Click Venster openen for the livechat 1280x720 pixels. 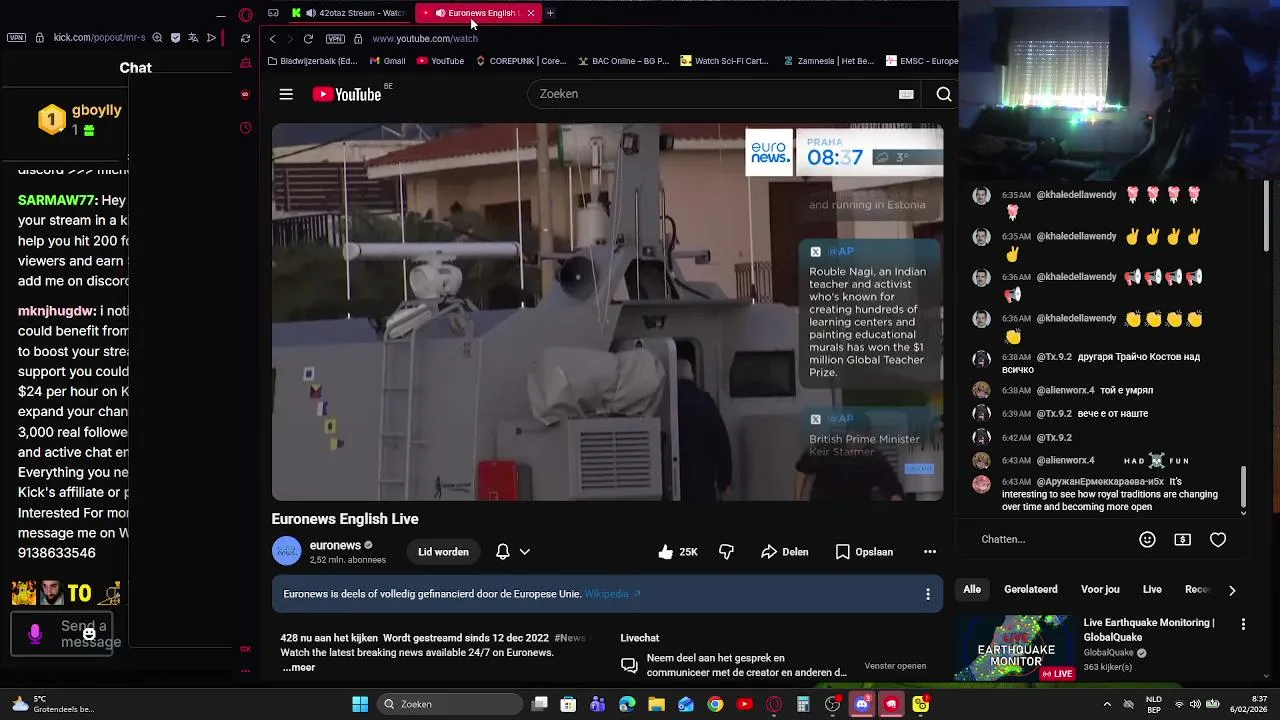pos(895,666)
